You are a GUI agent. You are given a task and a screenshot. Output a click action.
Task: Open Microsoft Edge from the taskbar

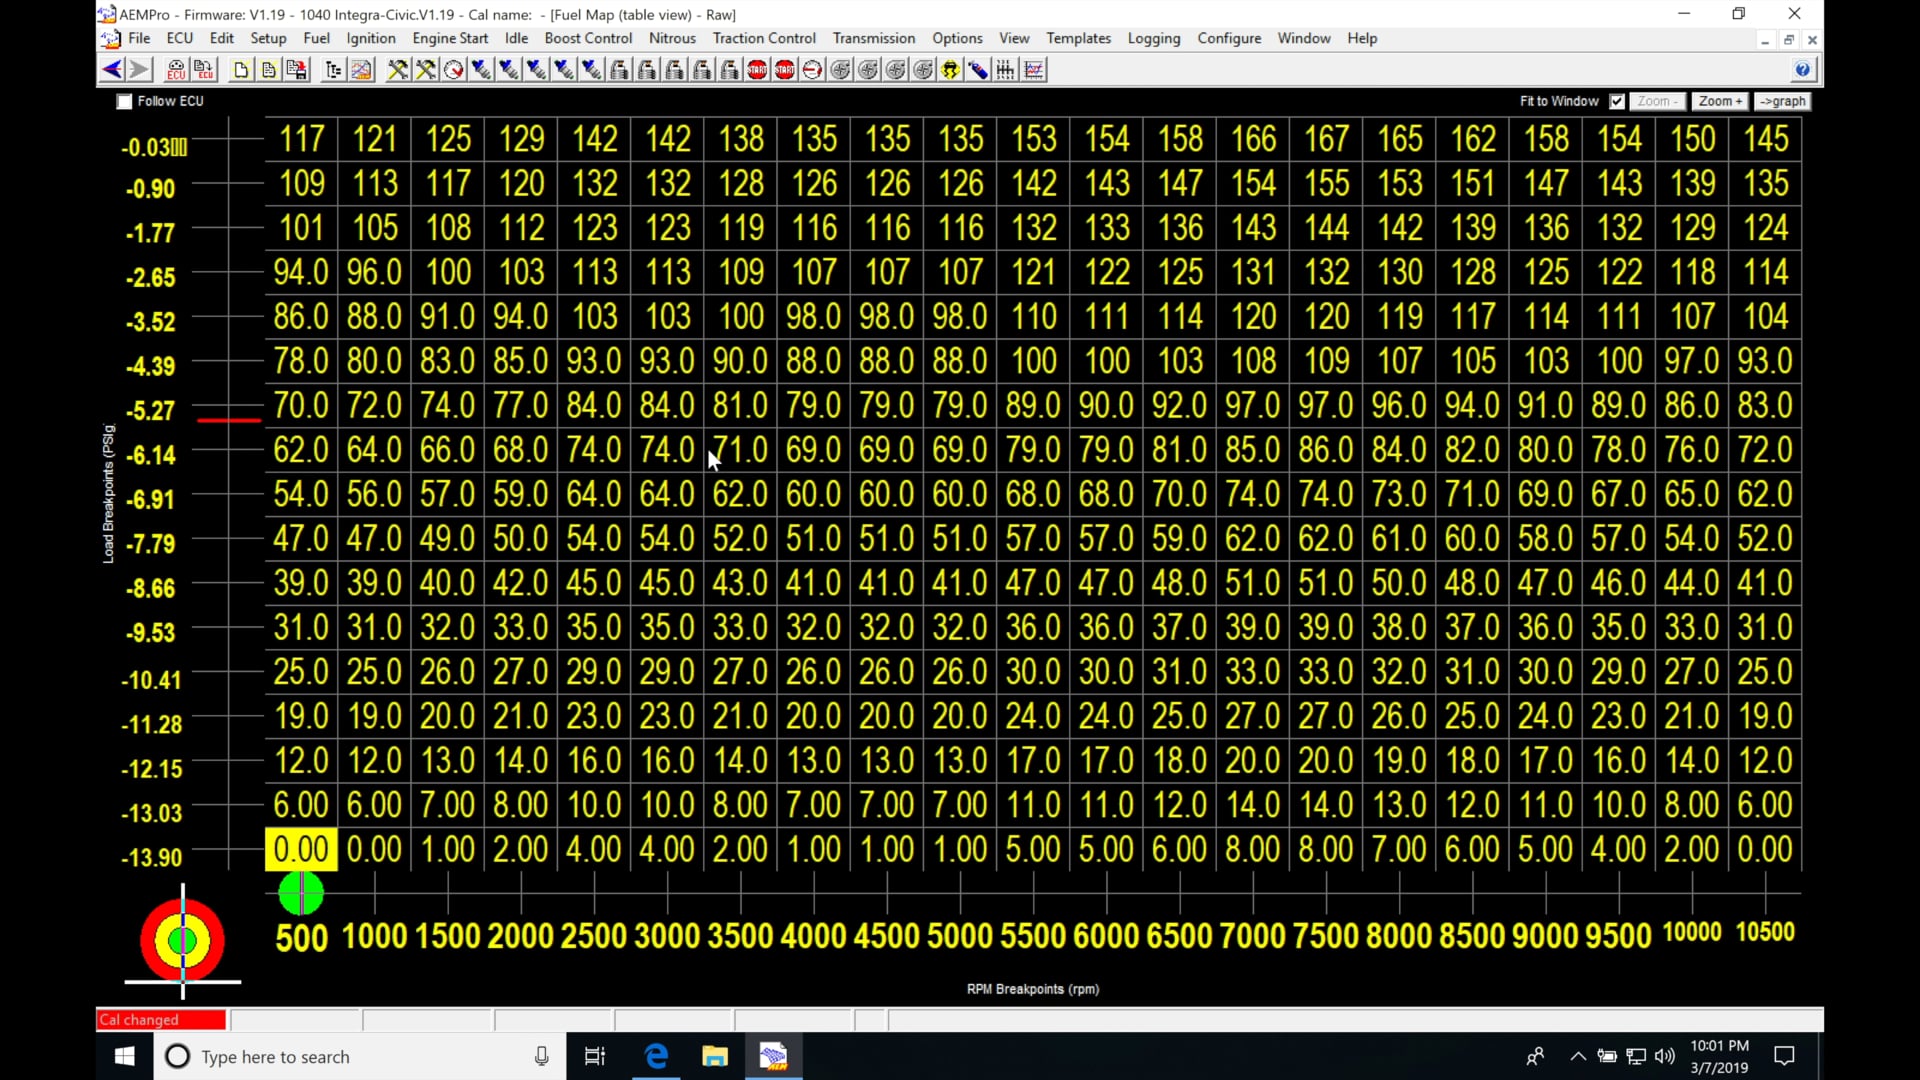656,1056
